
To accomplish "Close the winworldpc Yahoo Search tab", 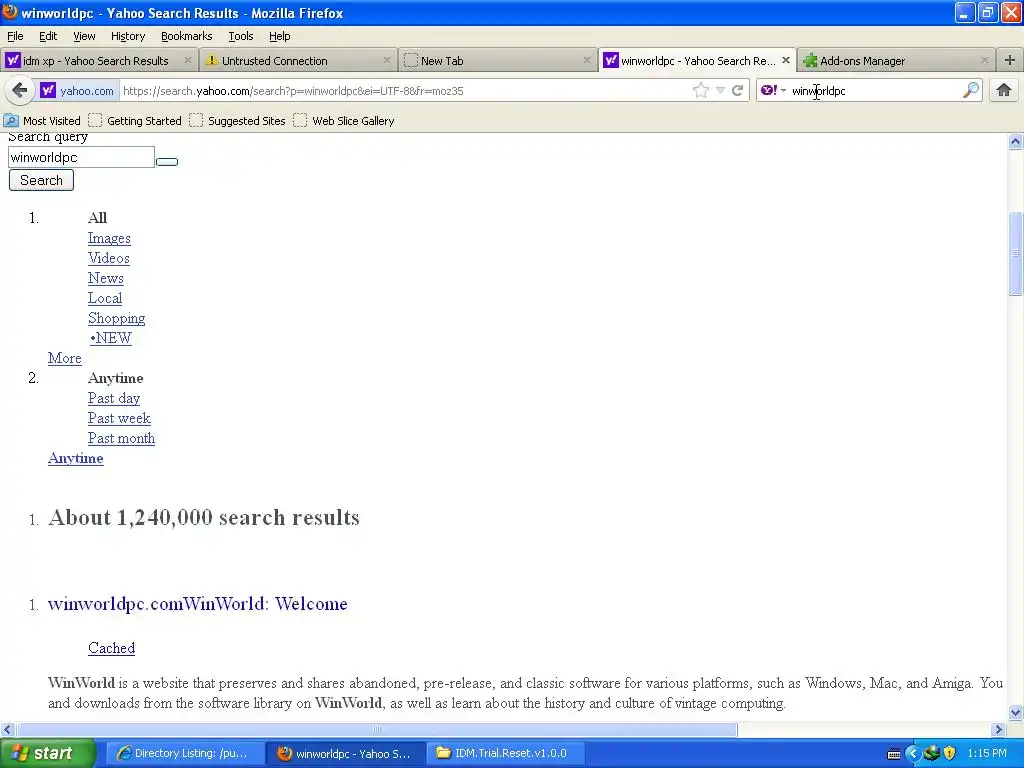I will point(786,60).
